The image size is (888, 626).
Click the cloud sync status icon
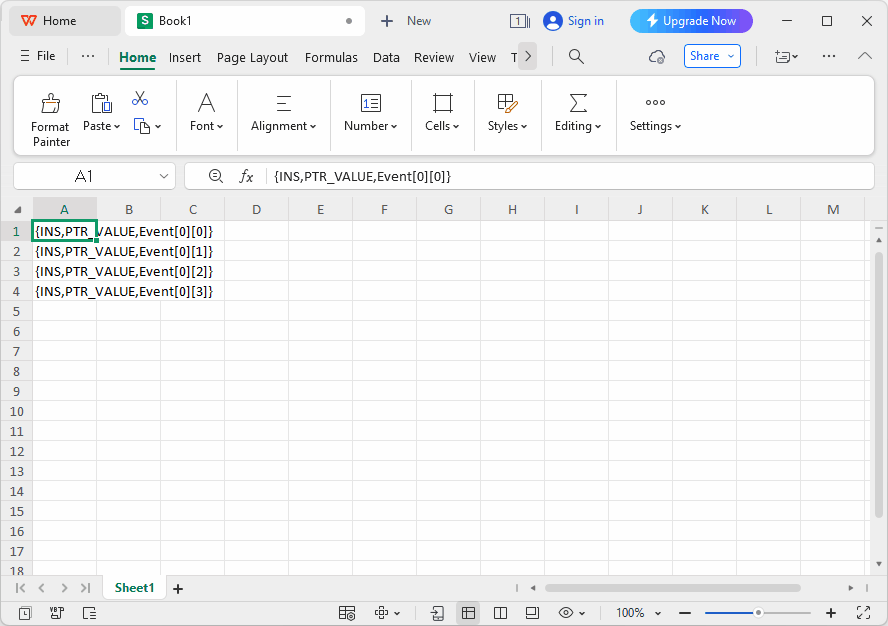pos(656,57)
